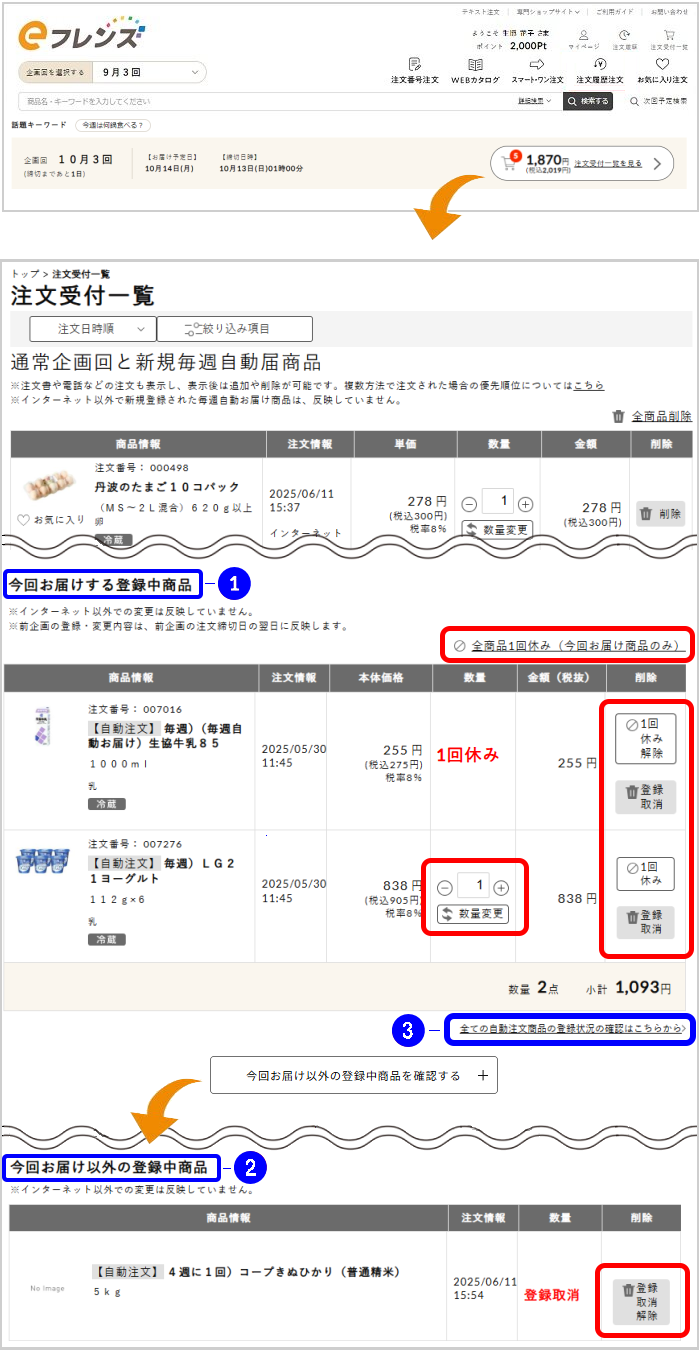700x1350 pixels.
Task: Expand 今回お届け以外の登録中商品を確認する section
Action: (x=353, y=1076)
